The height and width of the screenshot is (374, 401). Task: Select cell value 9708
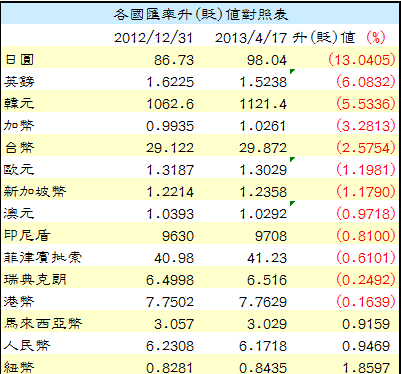271,236
